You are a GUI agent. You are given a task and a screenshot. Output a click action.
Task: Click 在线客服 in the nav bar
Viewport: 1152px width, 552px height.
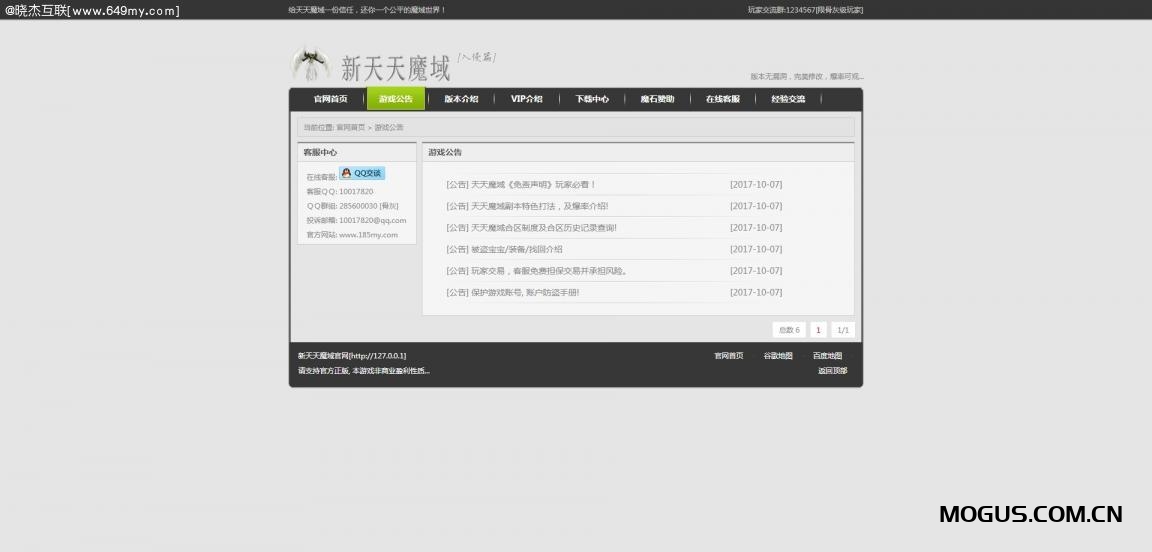pos(722,99)
